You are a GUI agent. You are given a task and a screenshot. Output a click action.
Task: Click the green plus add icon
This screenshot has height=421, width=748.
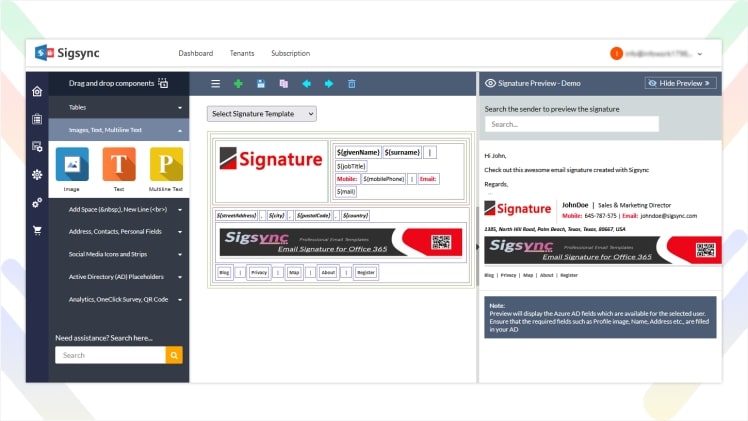[x=238, y=84]
